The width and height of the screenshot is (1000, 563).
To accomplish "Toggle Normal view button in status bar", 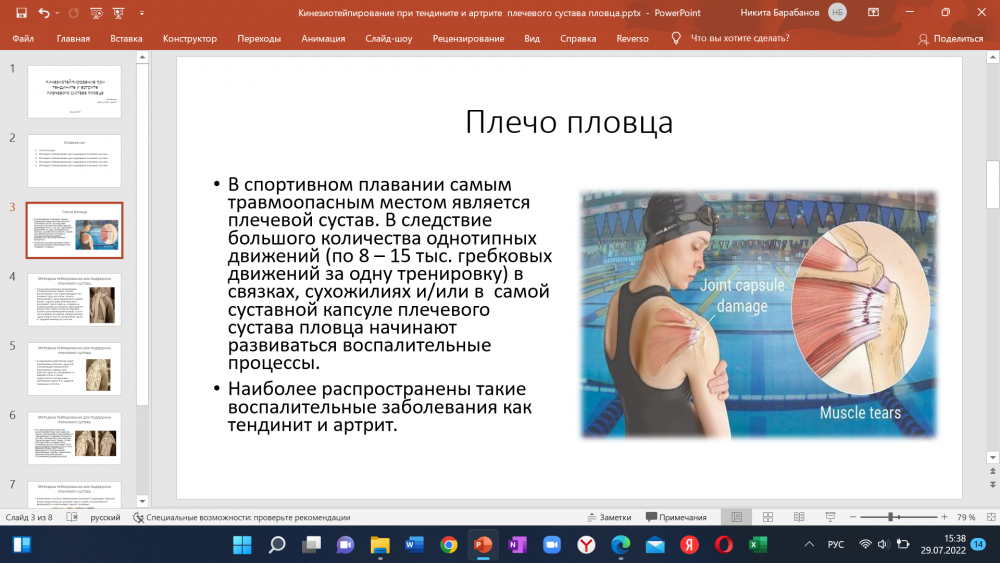I will (737, 517).
